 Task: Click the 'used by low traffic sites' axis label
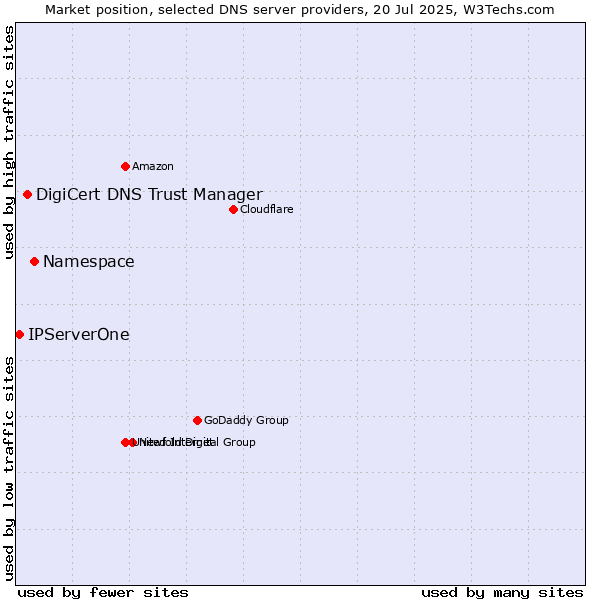pos(9,469)
